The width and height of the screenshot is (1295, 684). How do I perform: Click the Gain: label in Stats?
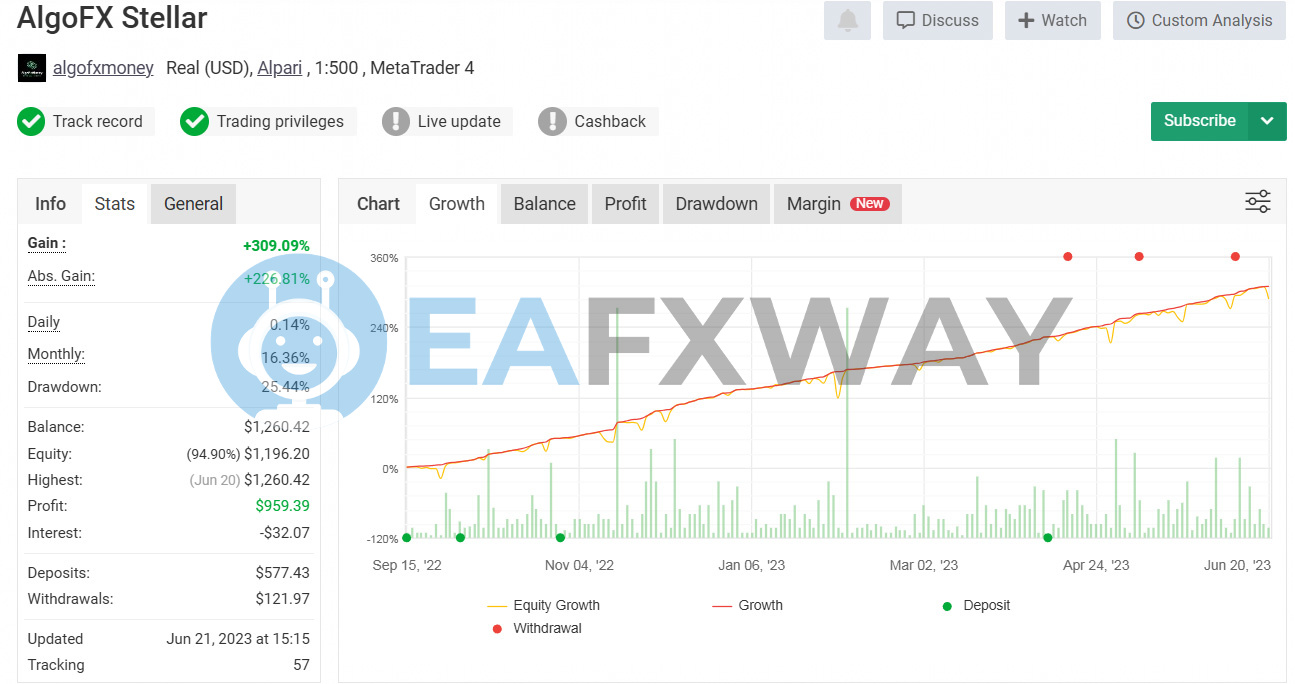[47, 243]
